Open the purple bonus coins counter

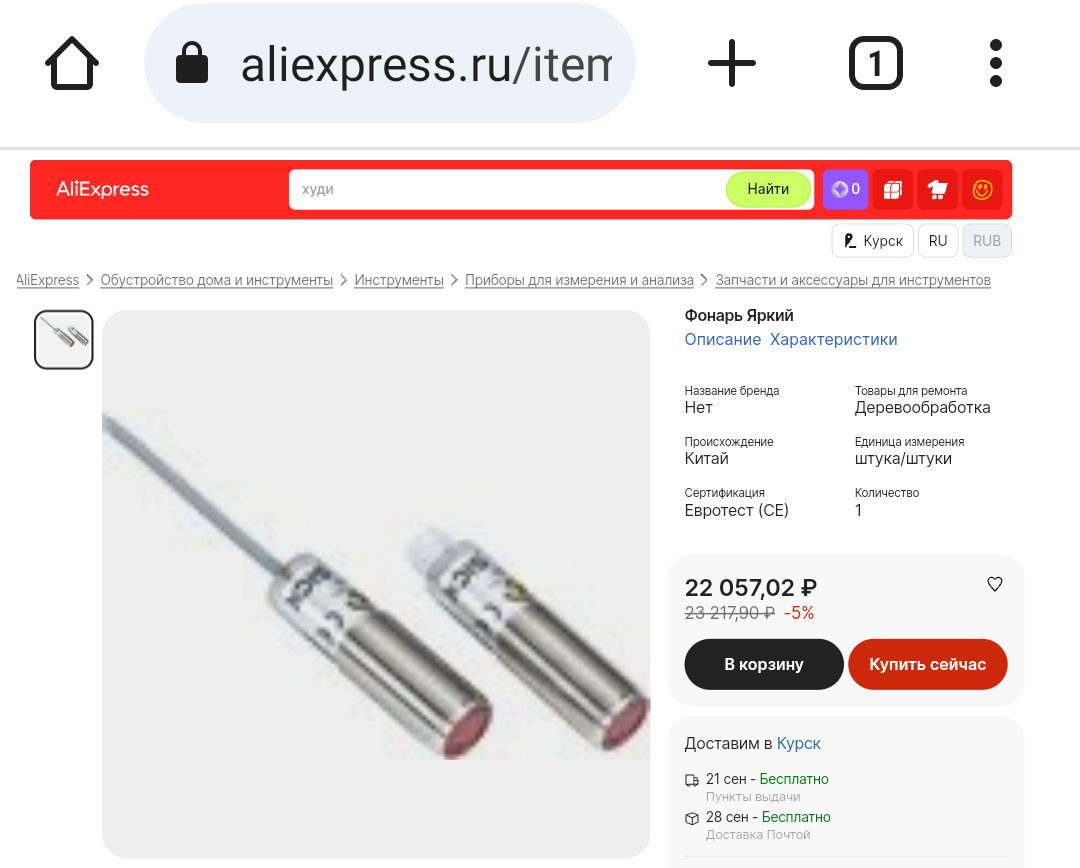[x=845, y=189]
